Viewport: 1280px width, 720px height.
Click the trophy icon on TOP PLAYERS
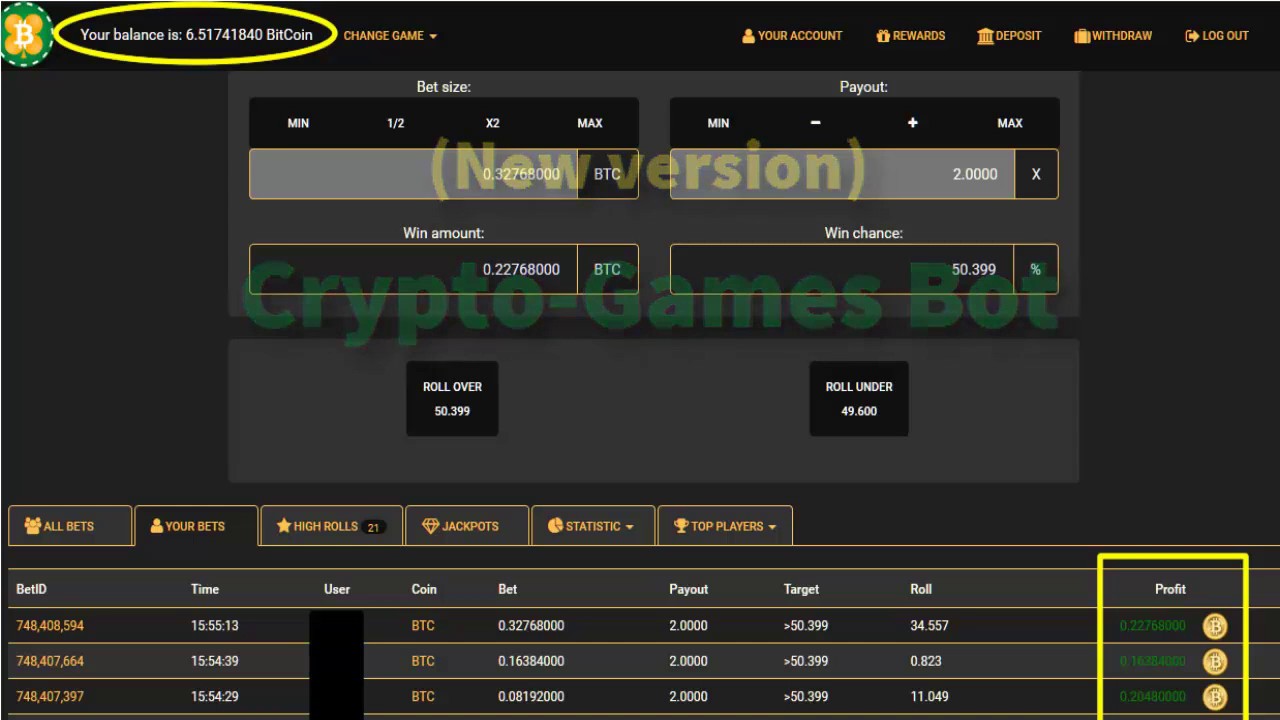[681, 526]
